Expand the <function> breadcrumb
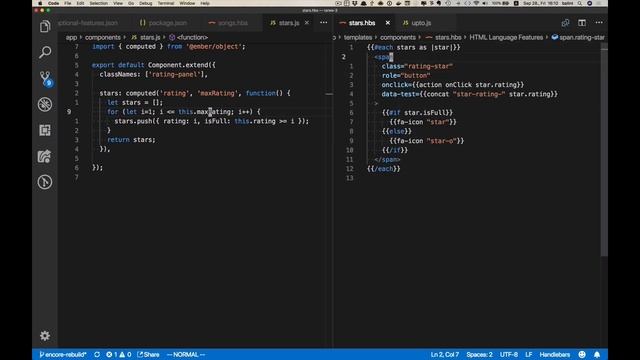Viewport: 640px width, 360px height. [189, 37]
